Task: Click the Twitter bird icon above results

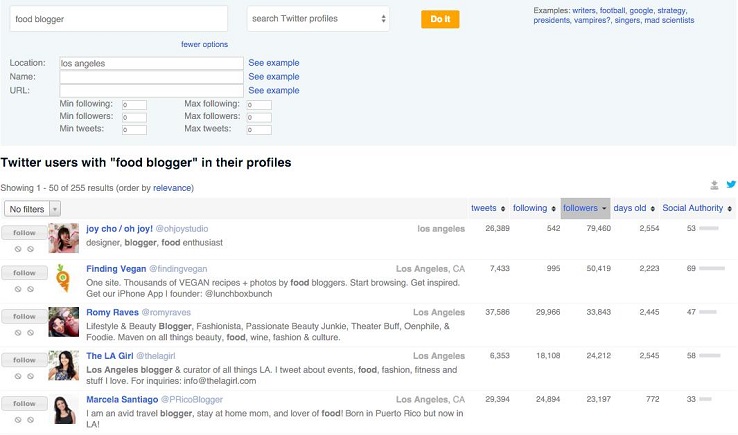Action: [x=731, y=185]
